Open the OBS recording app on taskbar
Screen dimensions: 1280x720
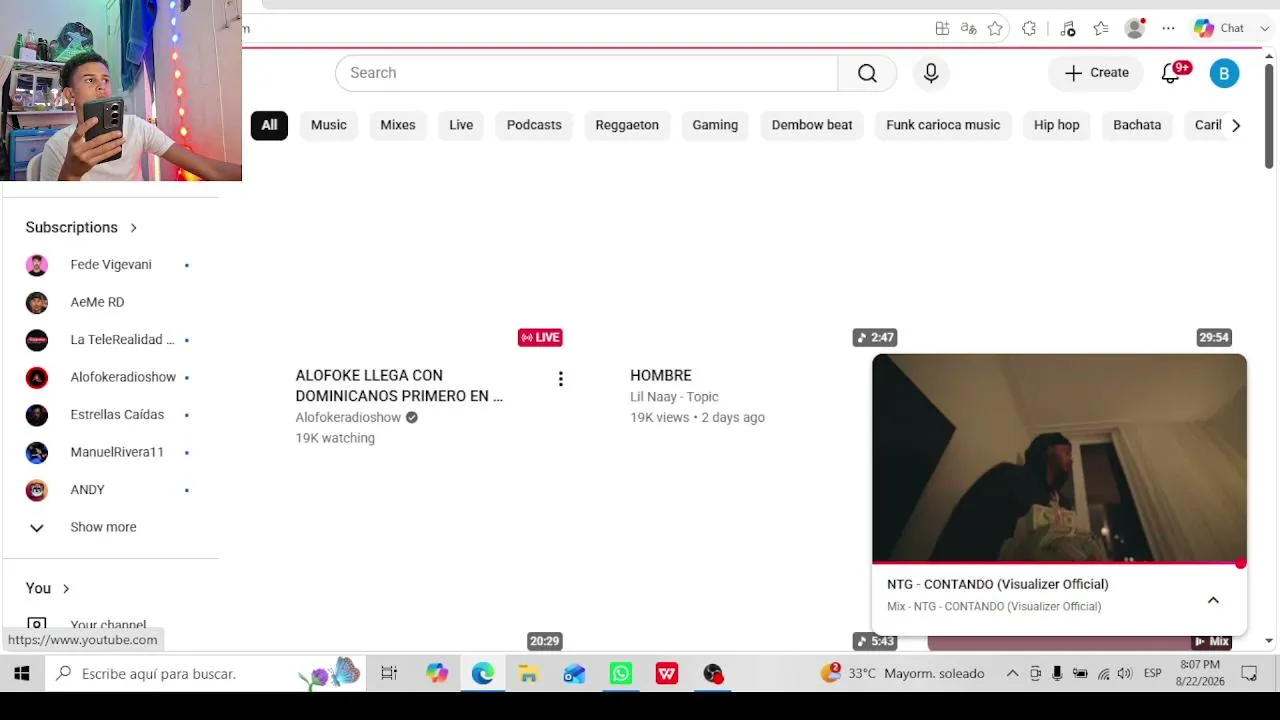click(x=713, y=674)
